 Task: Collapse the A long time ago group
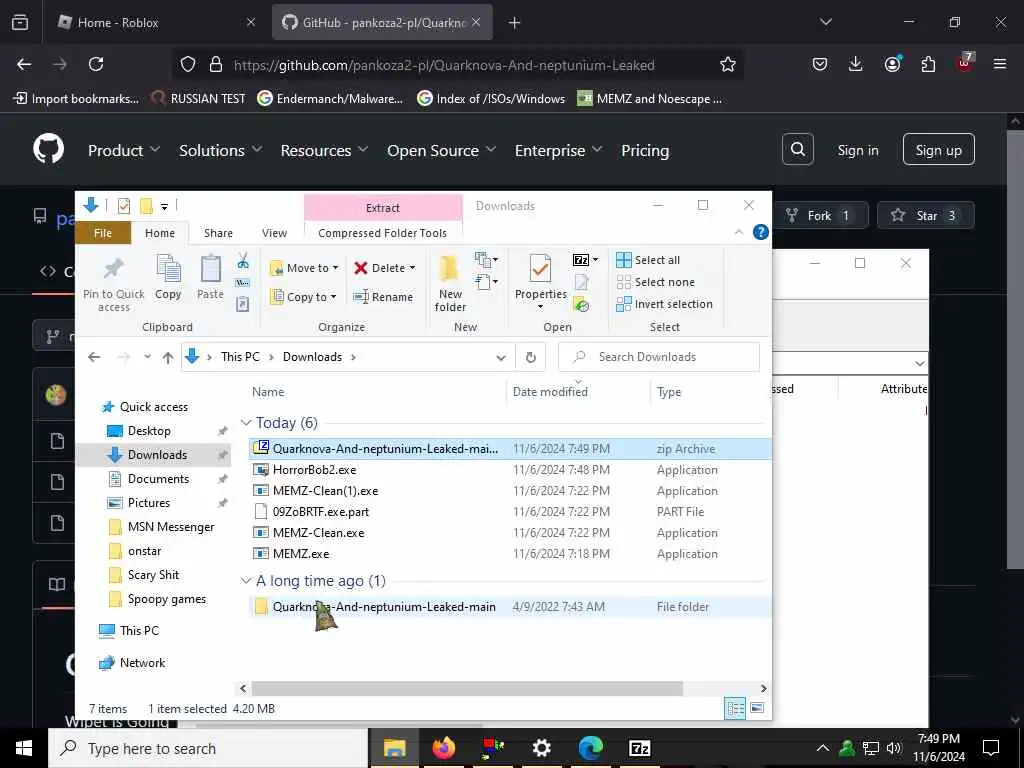pos(246,581)
